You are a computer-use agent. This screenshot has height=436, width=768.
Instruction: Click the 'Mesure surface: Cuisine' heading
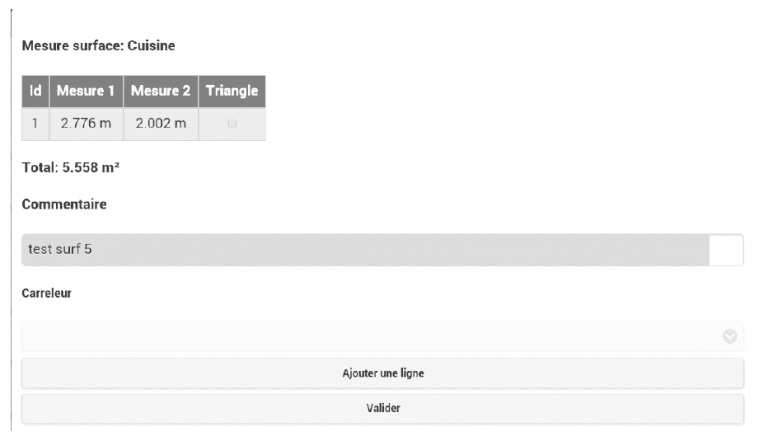point(98,46)
